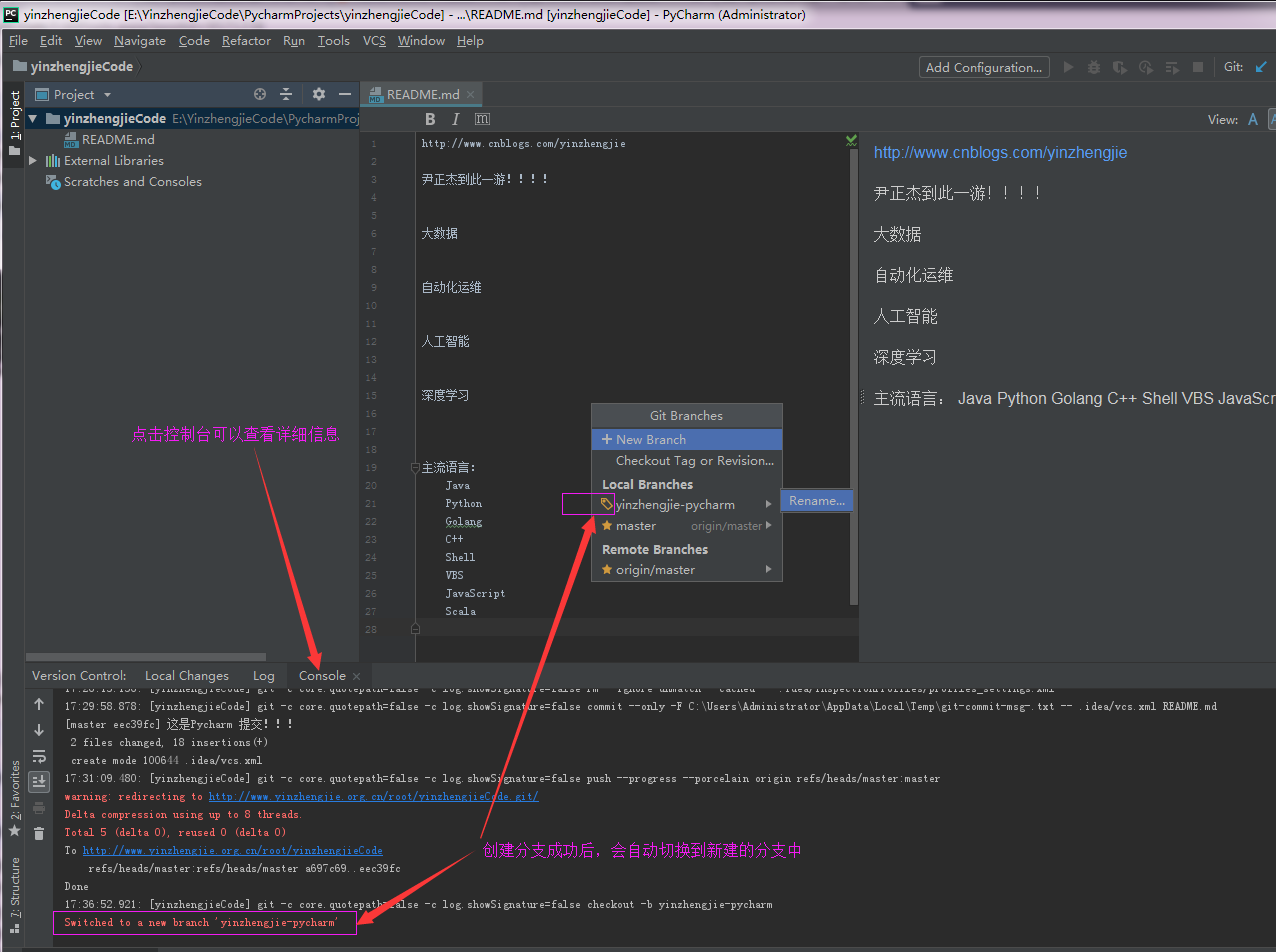1276x952 pixels.
Task: Open Project panel settings gear
Action: tap(319, 94)
